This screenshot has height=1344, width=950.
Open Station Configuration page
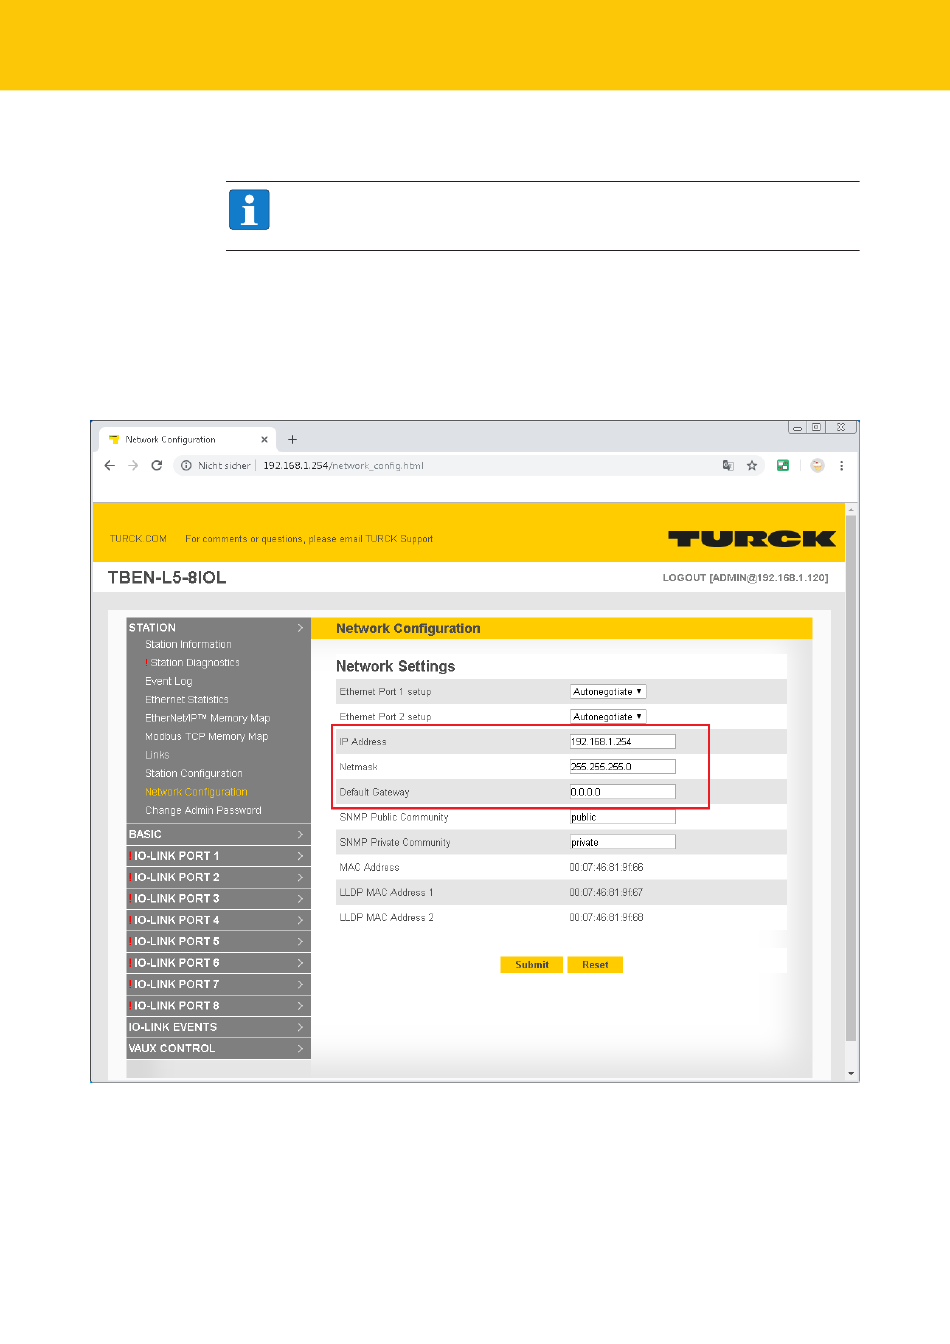(x=194, y=774)
